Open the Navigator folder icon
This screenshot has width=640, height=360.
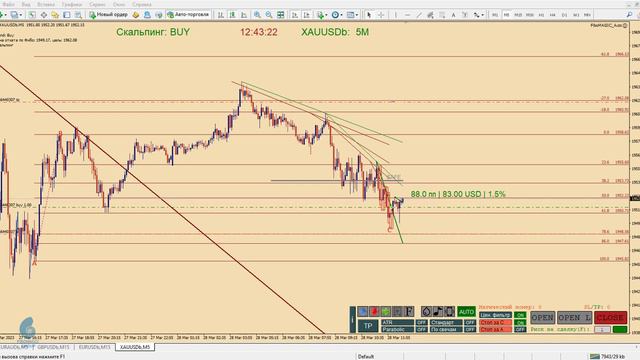[x=55, y=15]
